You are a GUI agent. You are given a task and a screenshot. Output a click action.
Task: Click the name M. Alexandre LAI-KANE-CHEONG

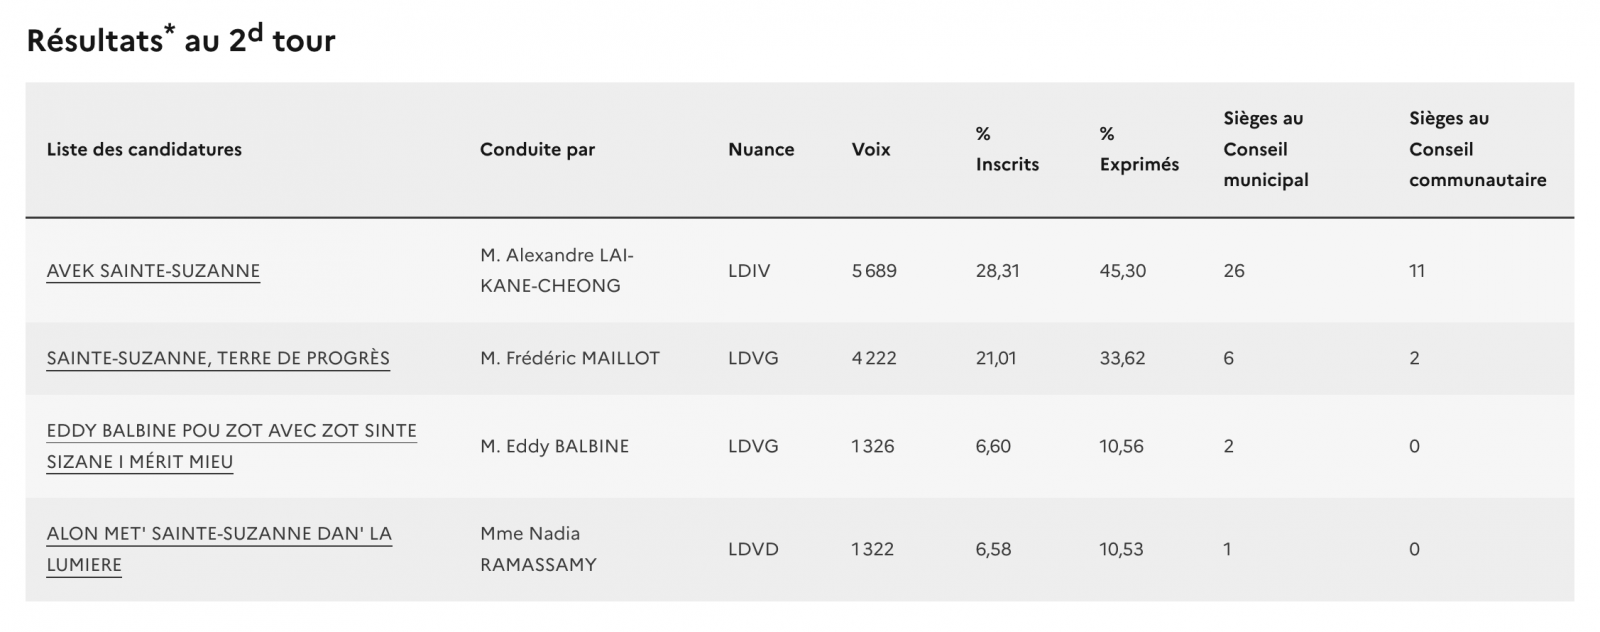(556, 270)
